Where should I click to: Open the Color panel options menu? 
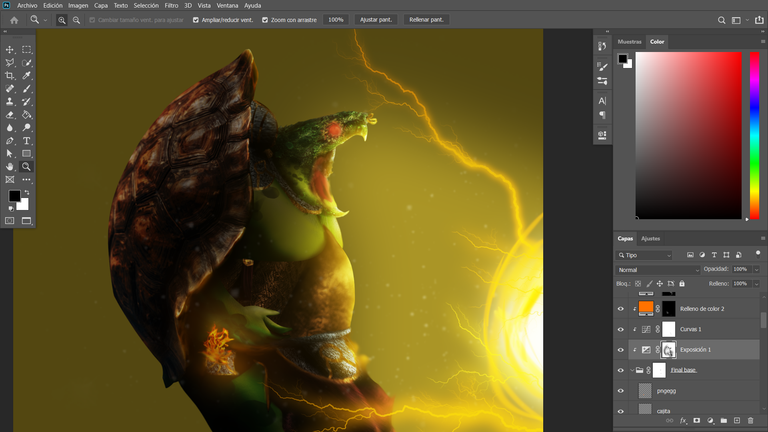(763, 42)
